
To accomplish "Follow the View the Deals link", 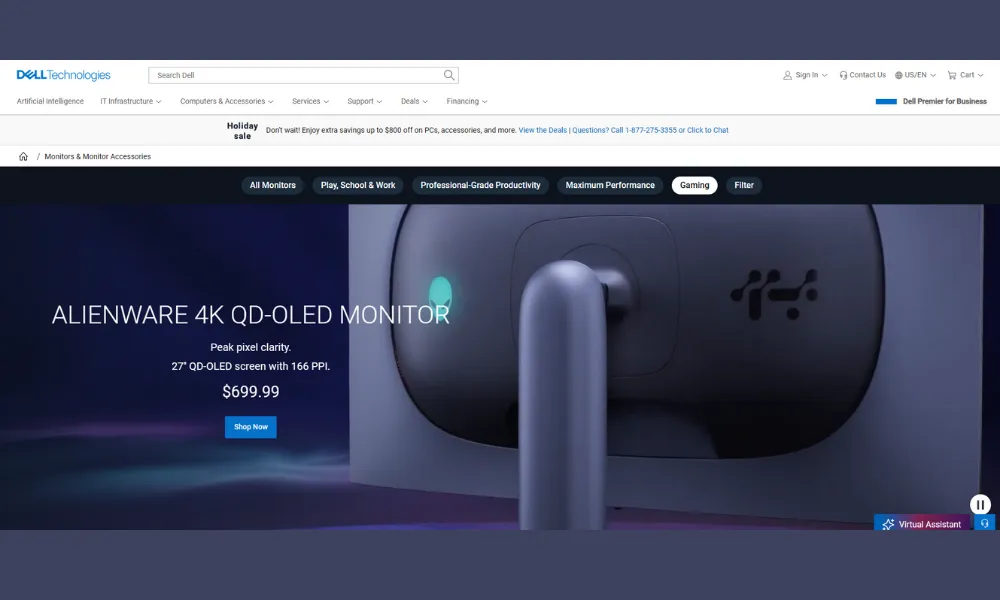I will [x=542, y=130].
